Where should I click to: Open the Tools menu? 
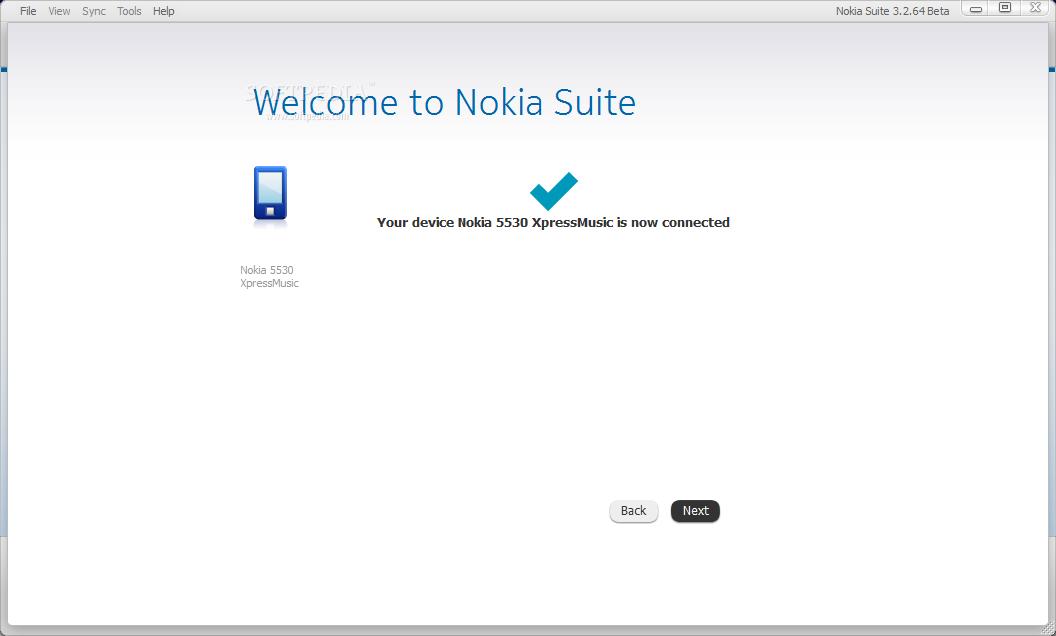click(x=129, y=11)
